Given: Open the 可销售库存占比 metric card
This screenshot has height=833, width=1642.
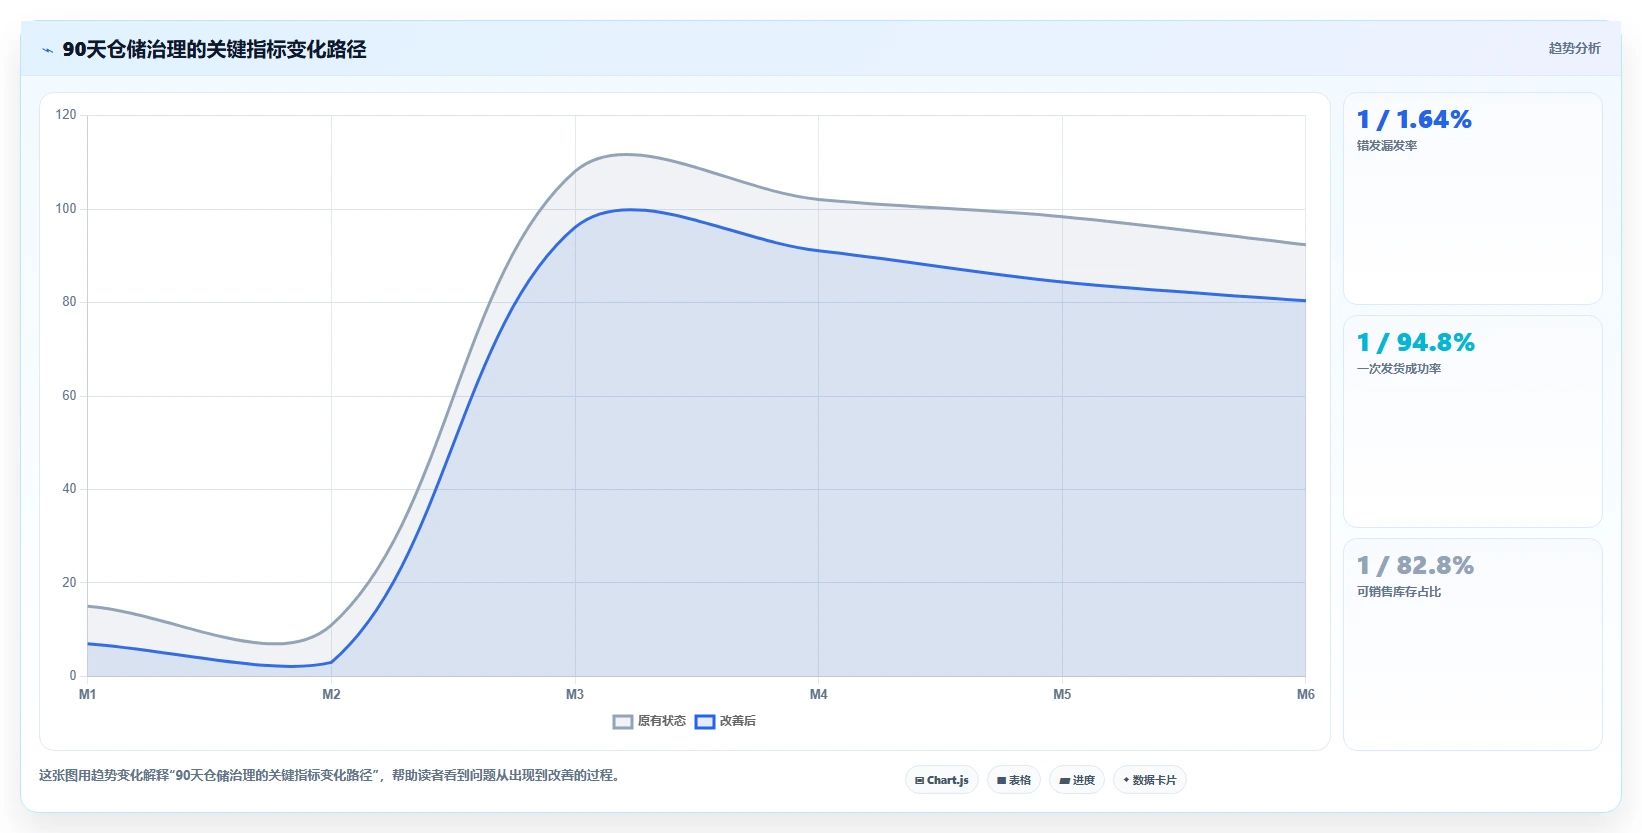Looking at the screenshot, I should pos(1472,644).
